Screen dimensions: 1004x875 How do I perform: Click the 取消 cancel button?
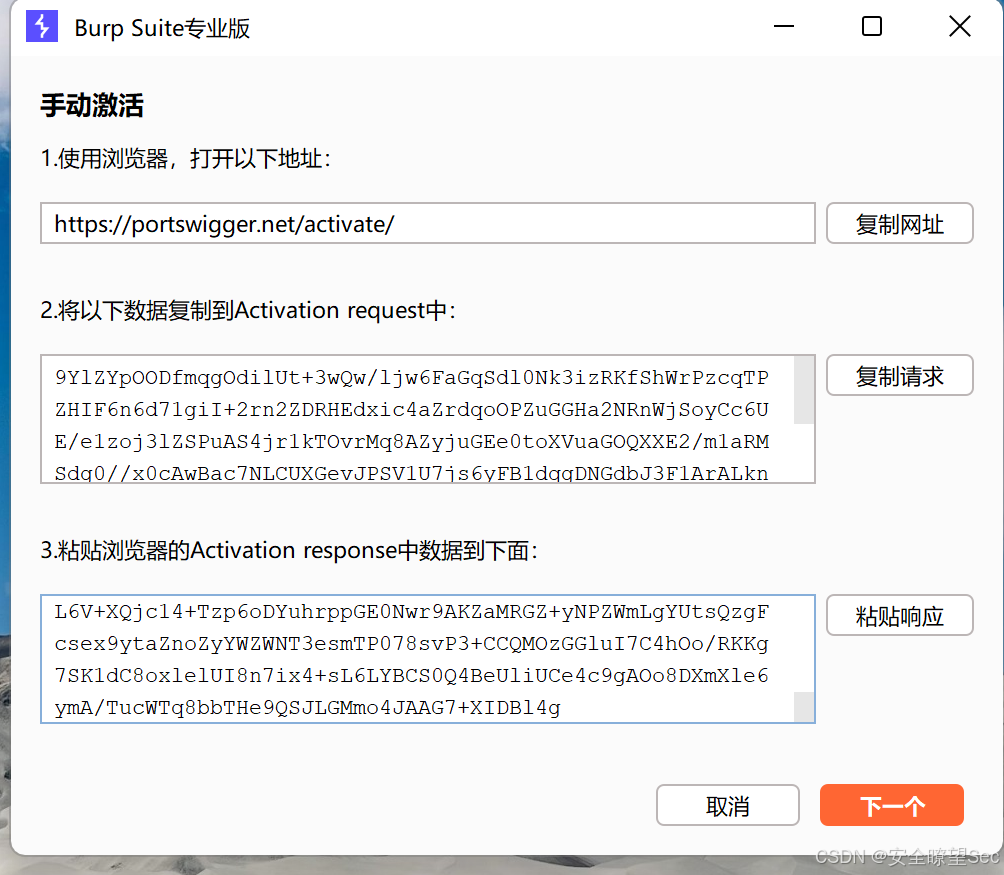(727, 805)
